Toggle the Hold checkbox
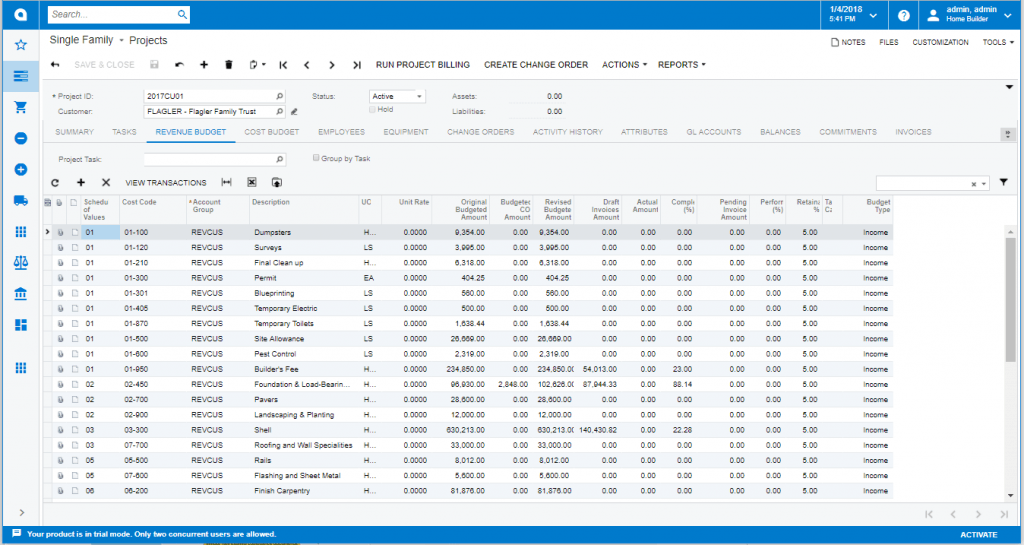 372,110
